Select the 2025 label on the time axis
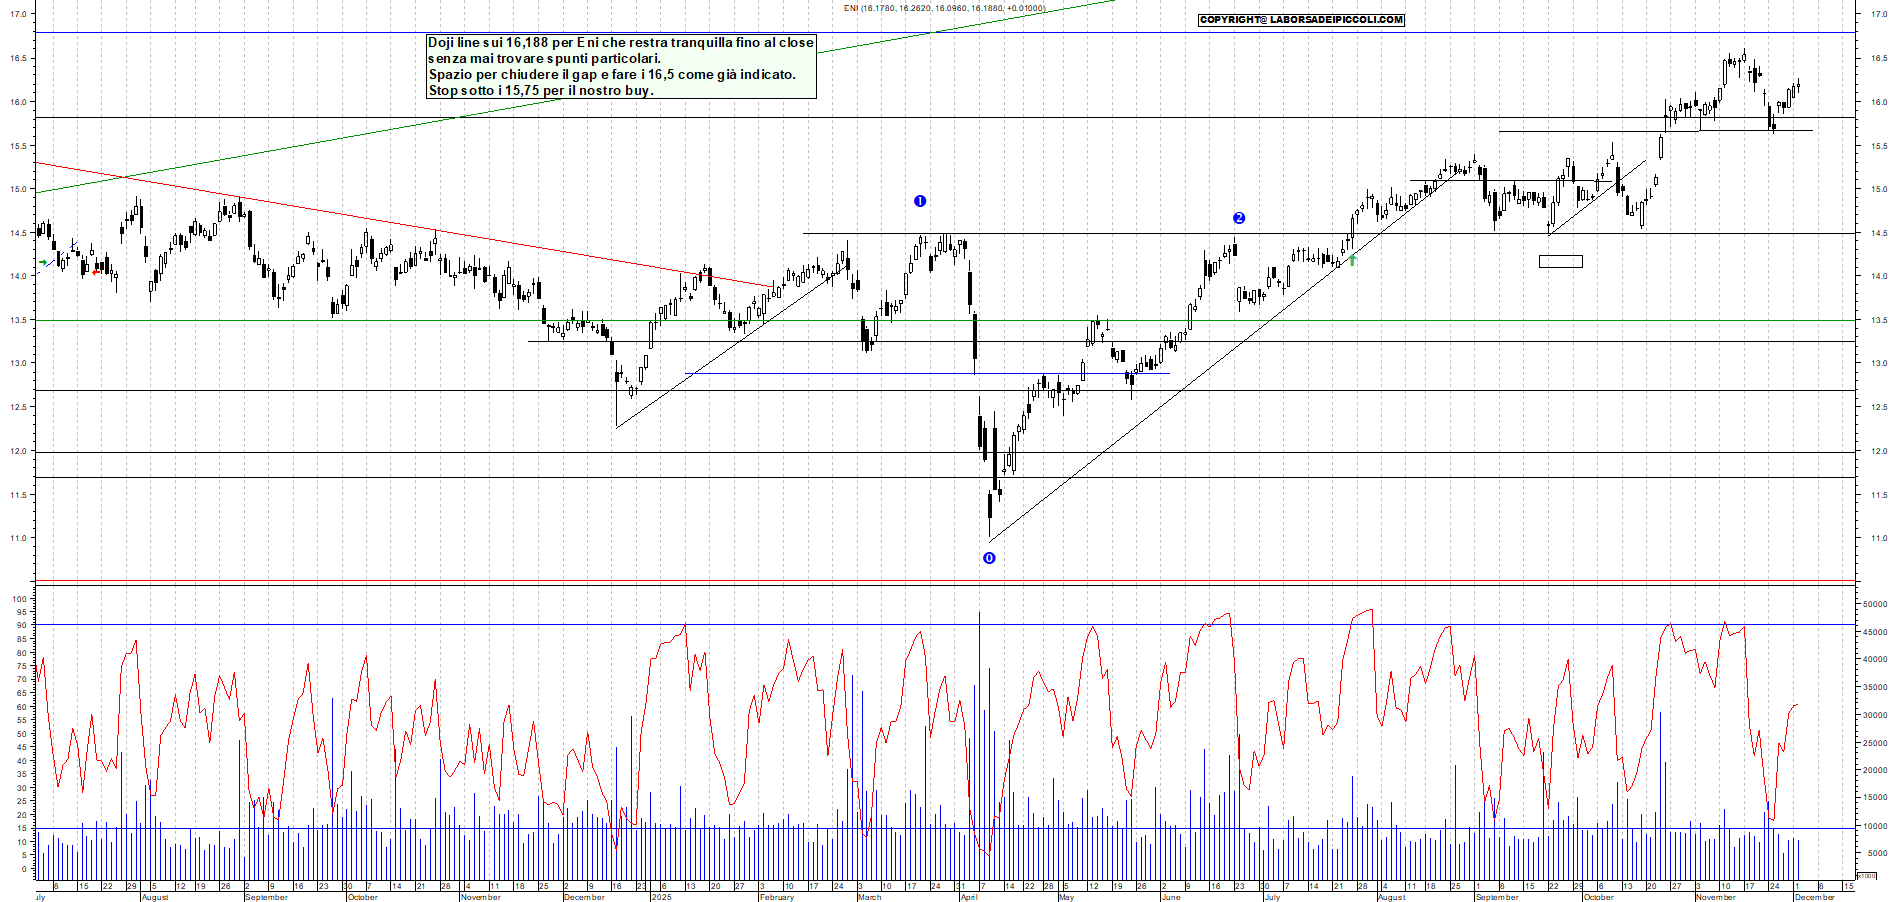1890x902 pixels. [661, 897]
